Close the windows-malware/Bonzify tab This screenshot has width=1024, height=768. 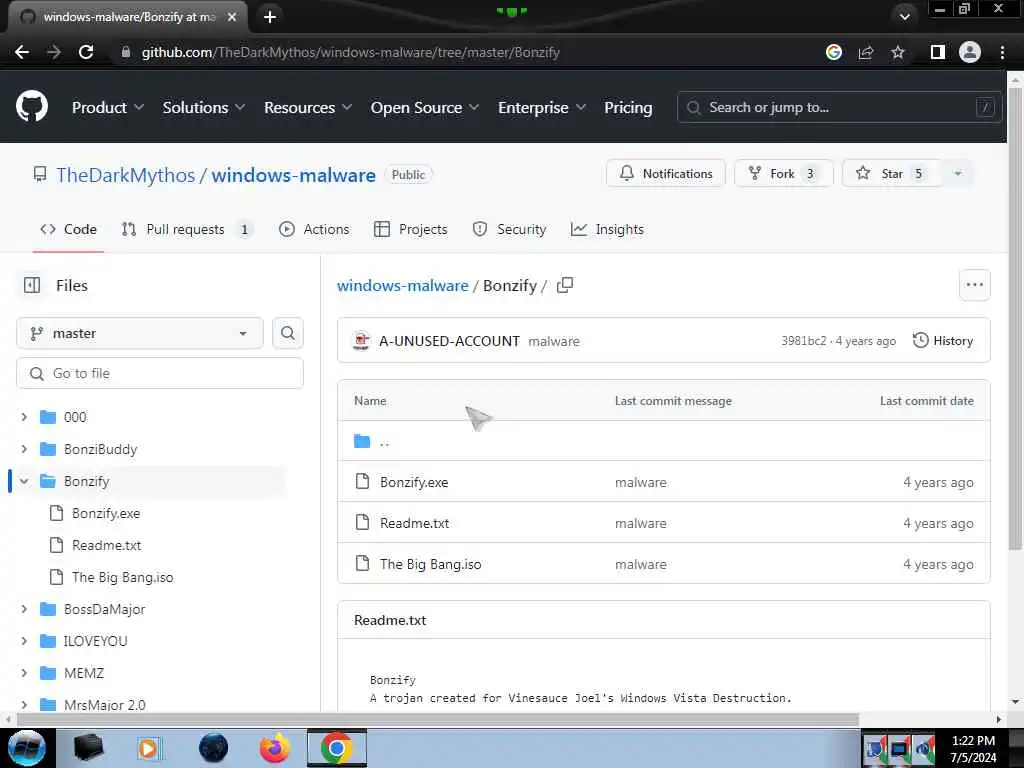pyautogui.click(x=232, y=17)
